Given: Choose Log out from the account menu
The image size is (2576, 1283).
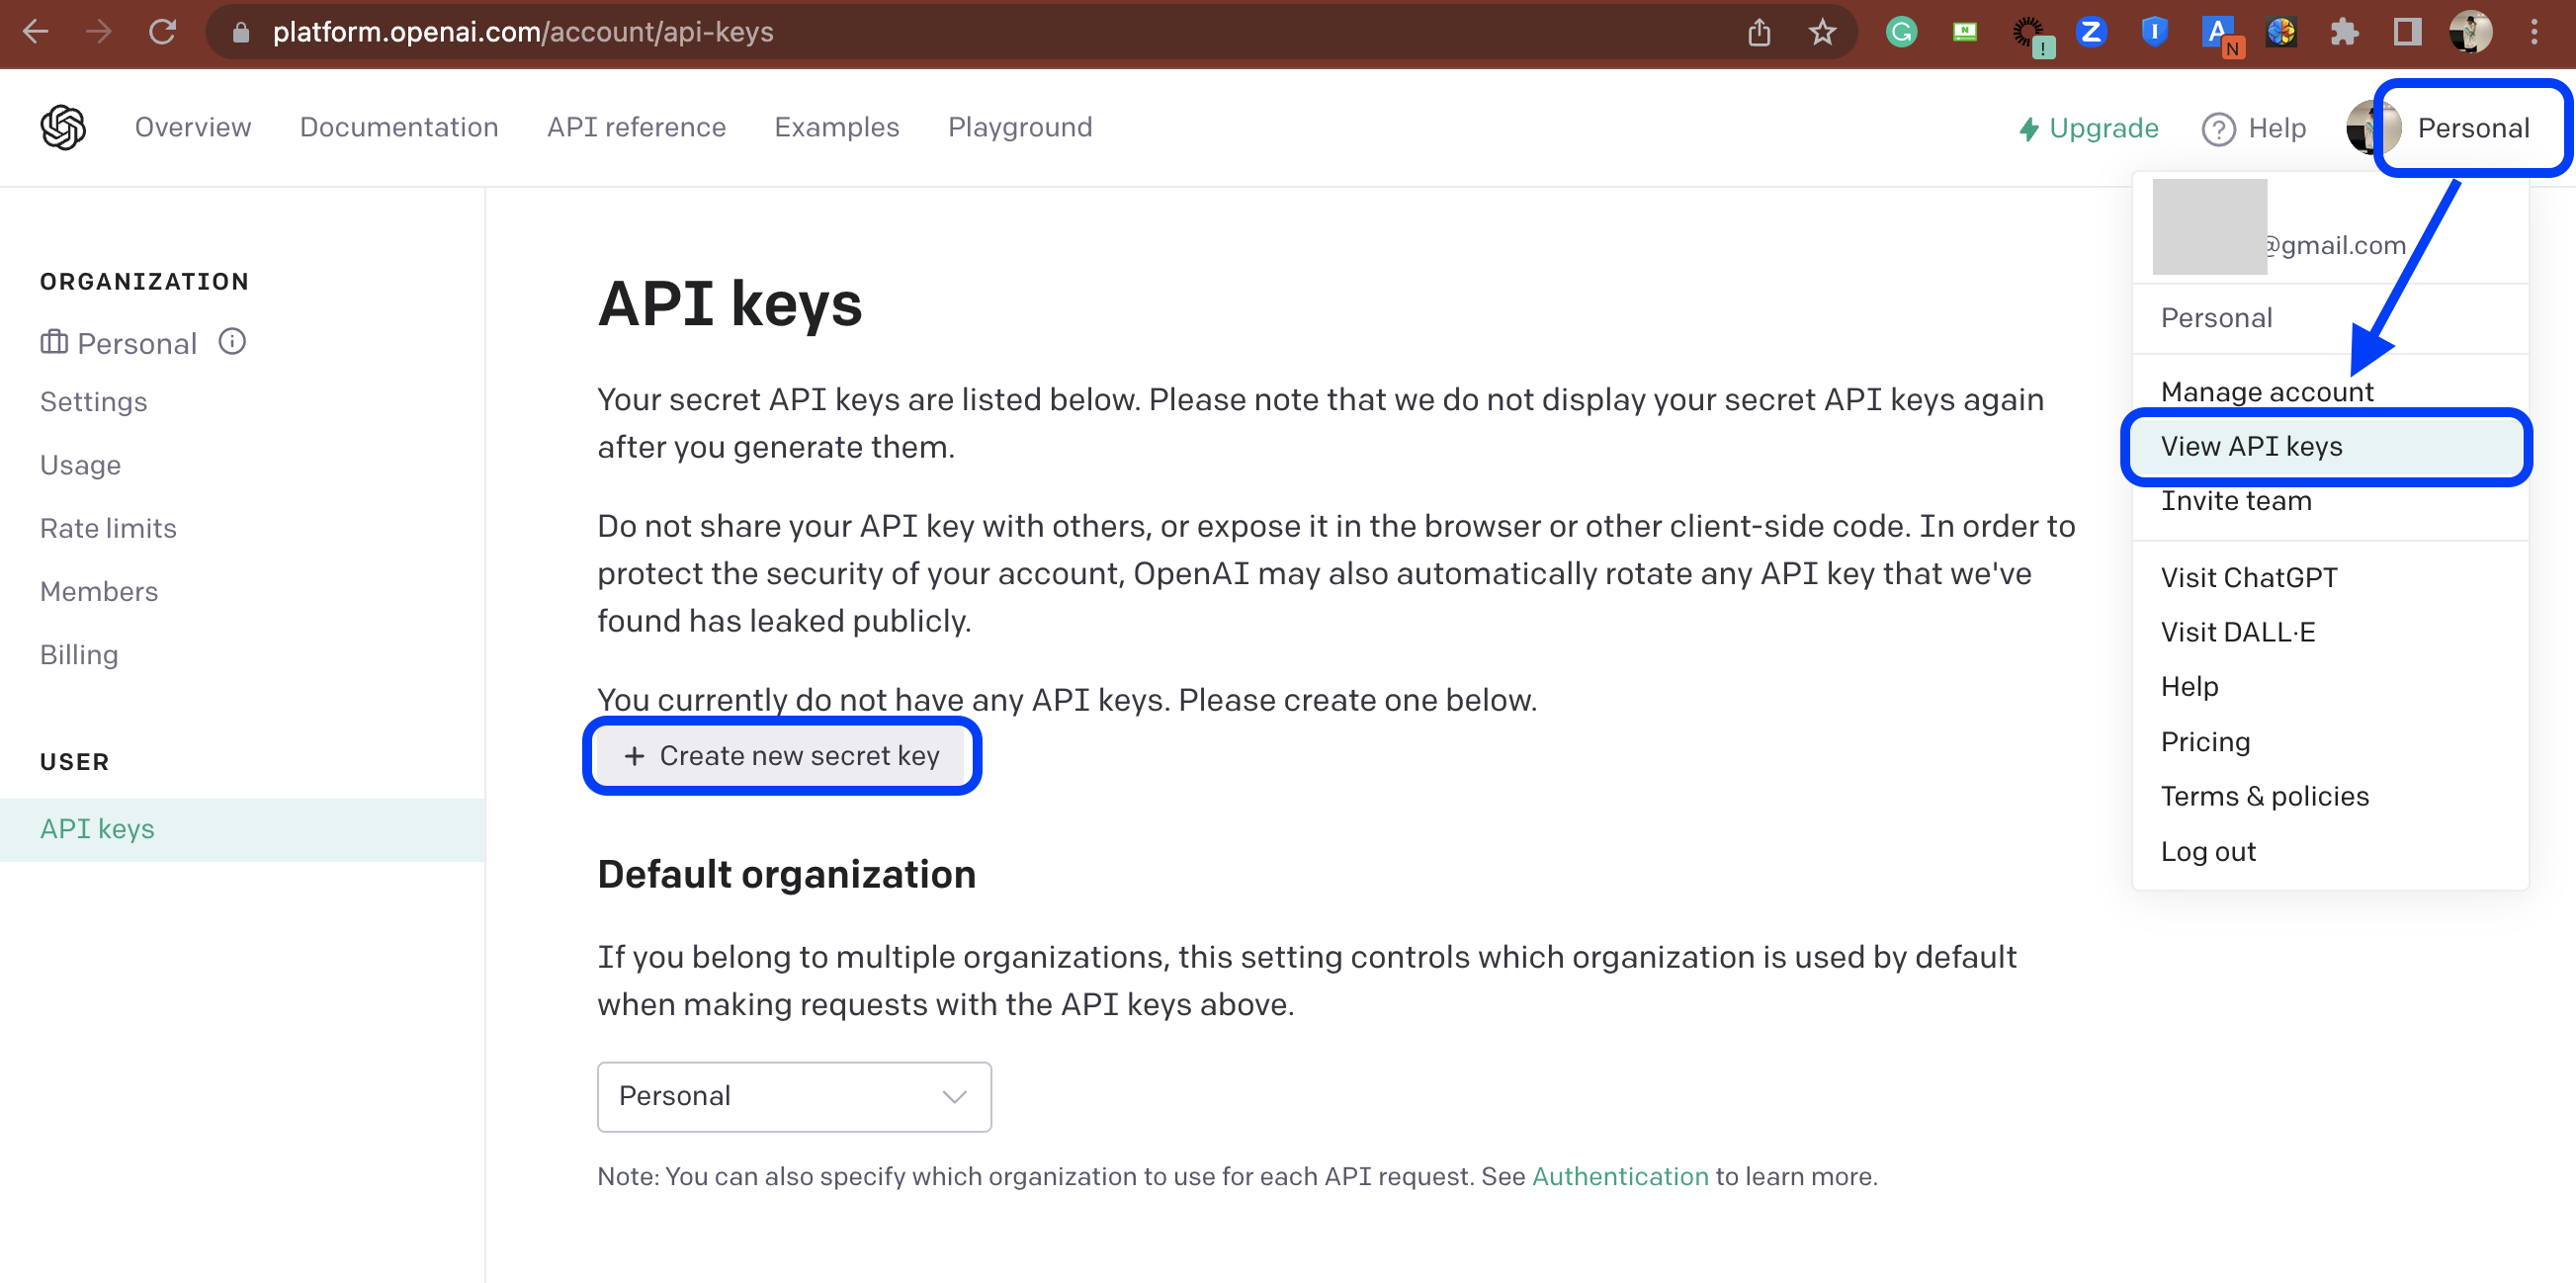Looking at the screenshot, I should click(x=2207, y=851).
